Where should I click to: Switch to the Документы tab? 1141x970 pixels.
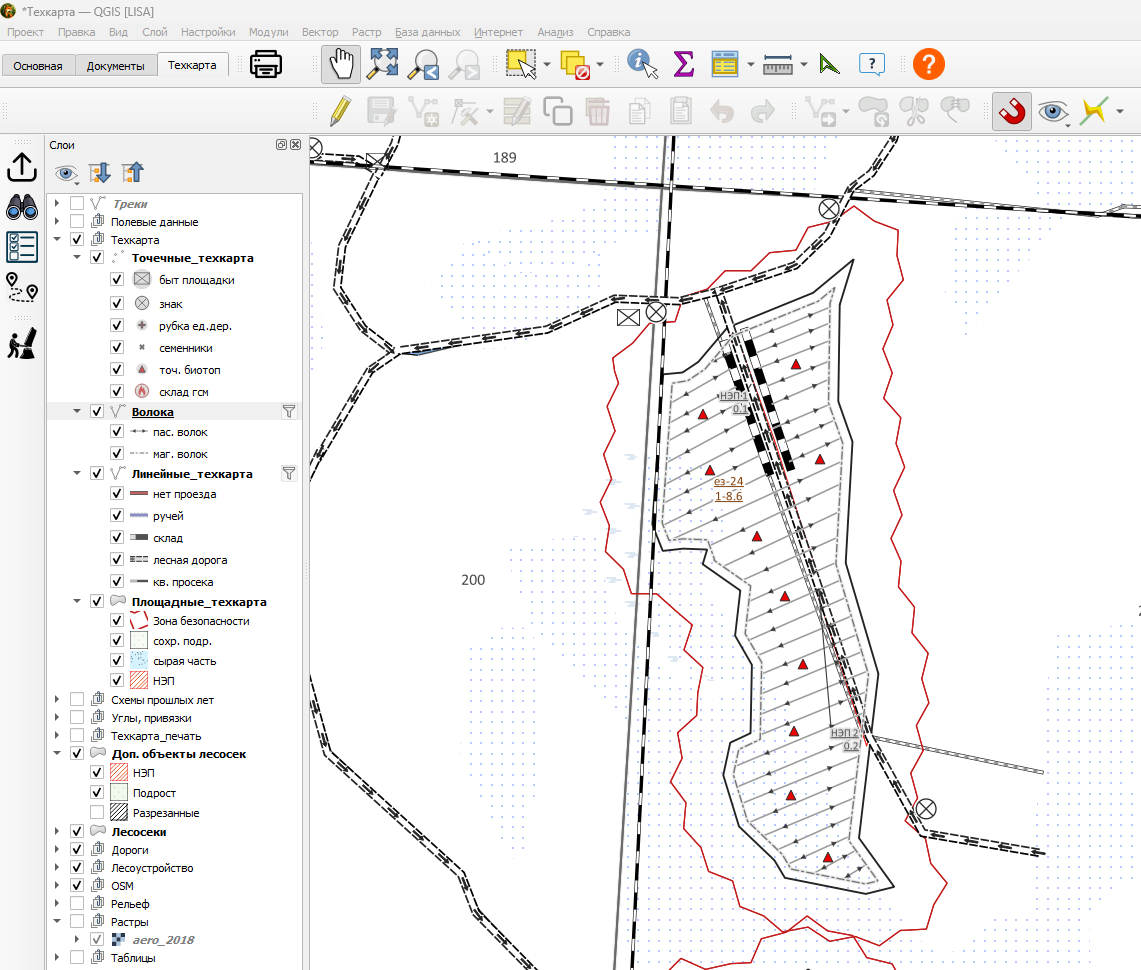[115, 65]
